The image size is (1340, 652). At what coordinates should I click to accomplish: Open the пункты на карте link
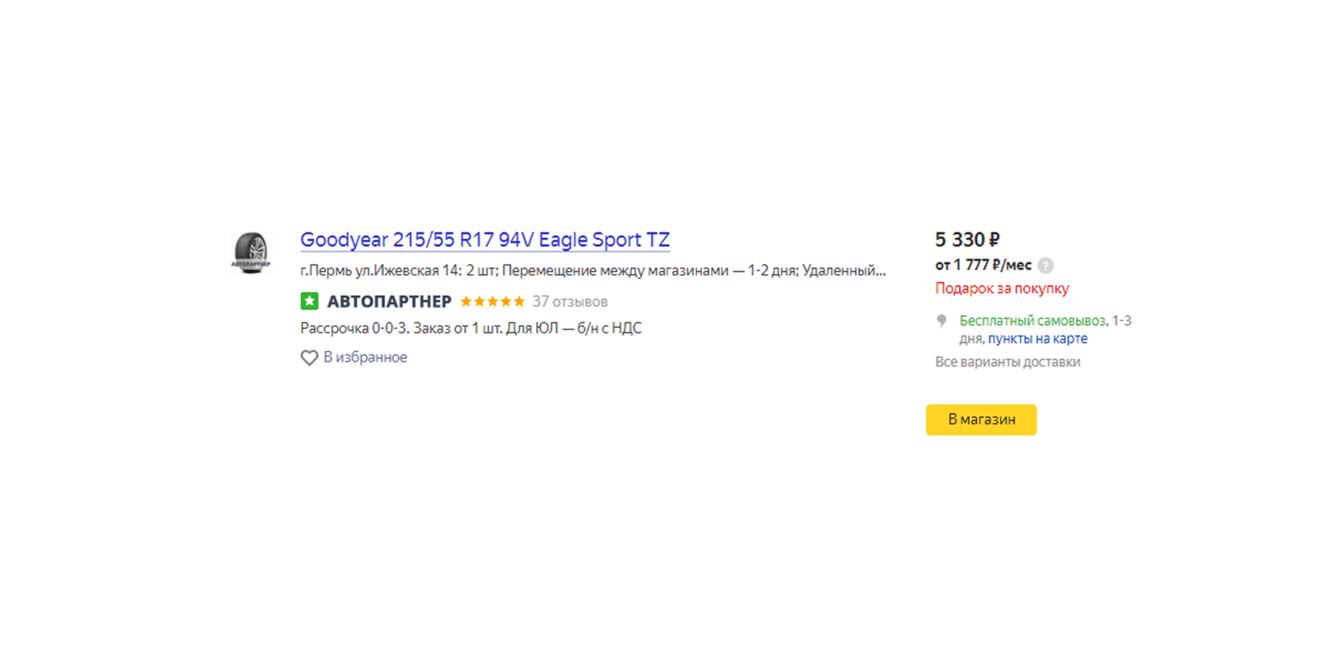(x=1038, y=339)
